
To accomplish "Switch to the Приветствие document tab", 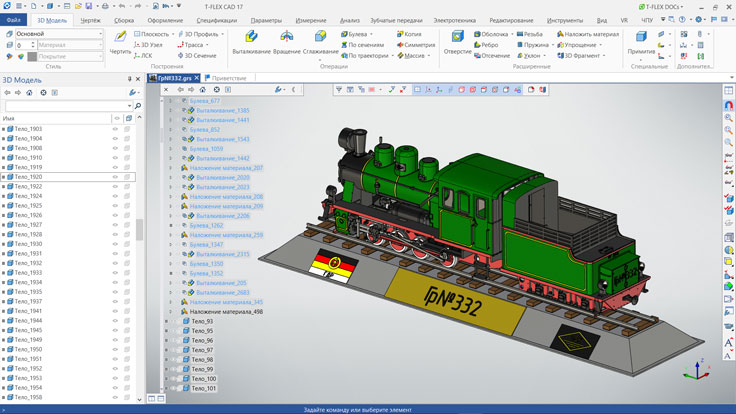I will coord(228,77).
